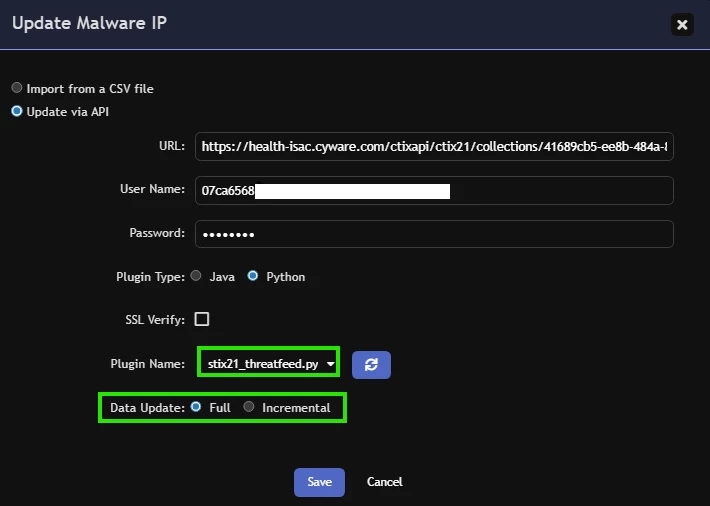
Task: Cancel the update dialog
Action: click(384, 482)
